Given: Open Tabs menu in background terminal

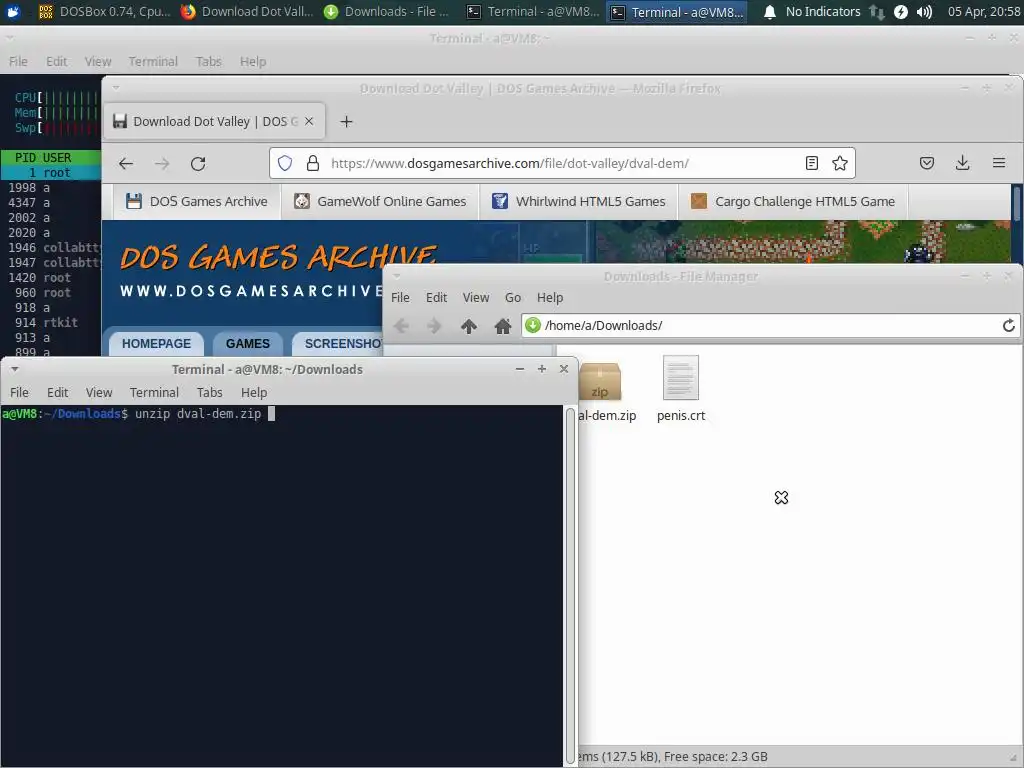Looking at the screenshot, I should pyautogui.click(x=208, y=61).
